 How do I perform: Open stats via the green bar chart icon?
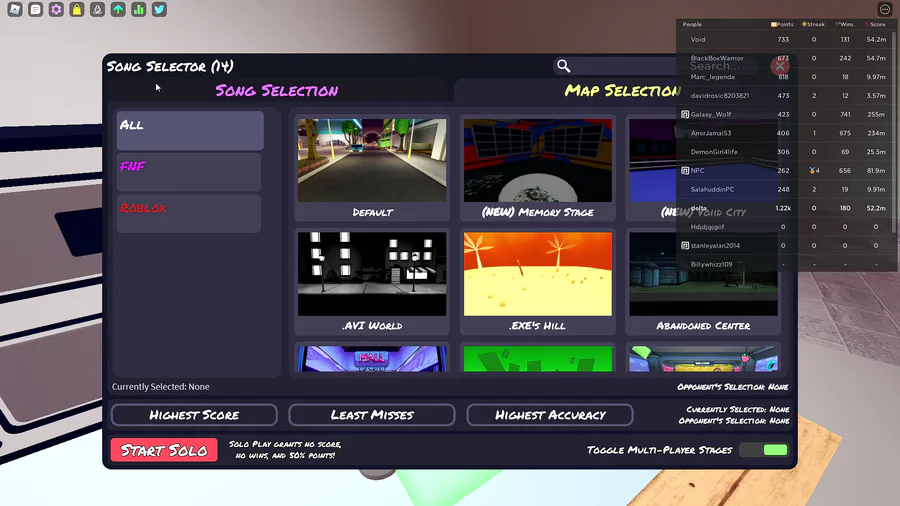tap(139, 9)
